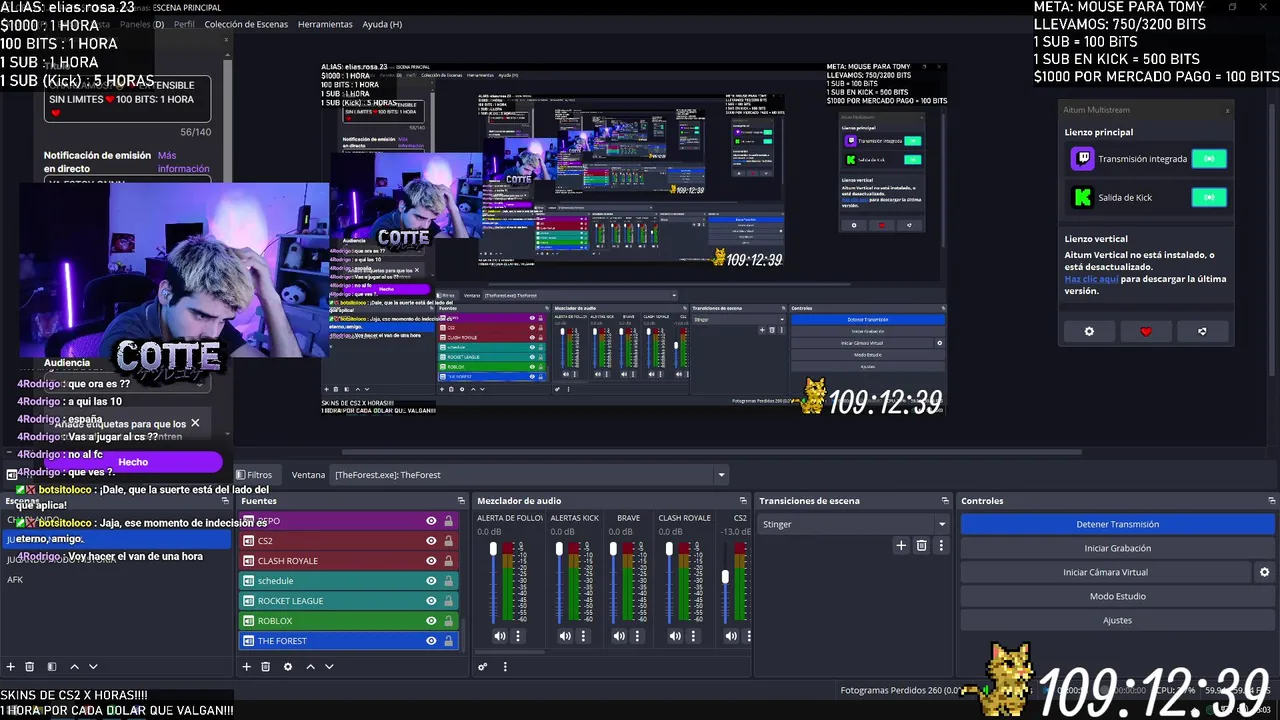Image resolution: width=1280 pixels, height=720 pixels.
Task: Click the trash icon under Fuentes list
Action: coord(266,667)
